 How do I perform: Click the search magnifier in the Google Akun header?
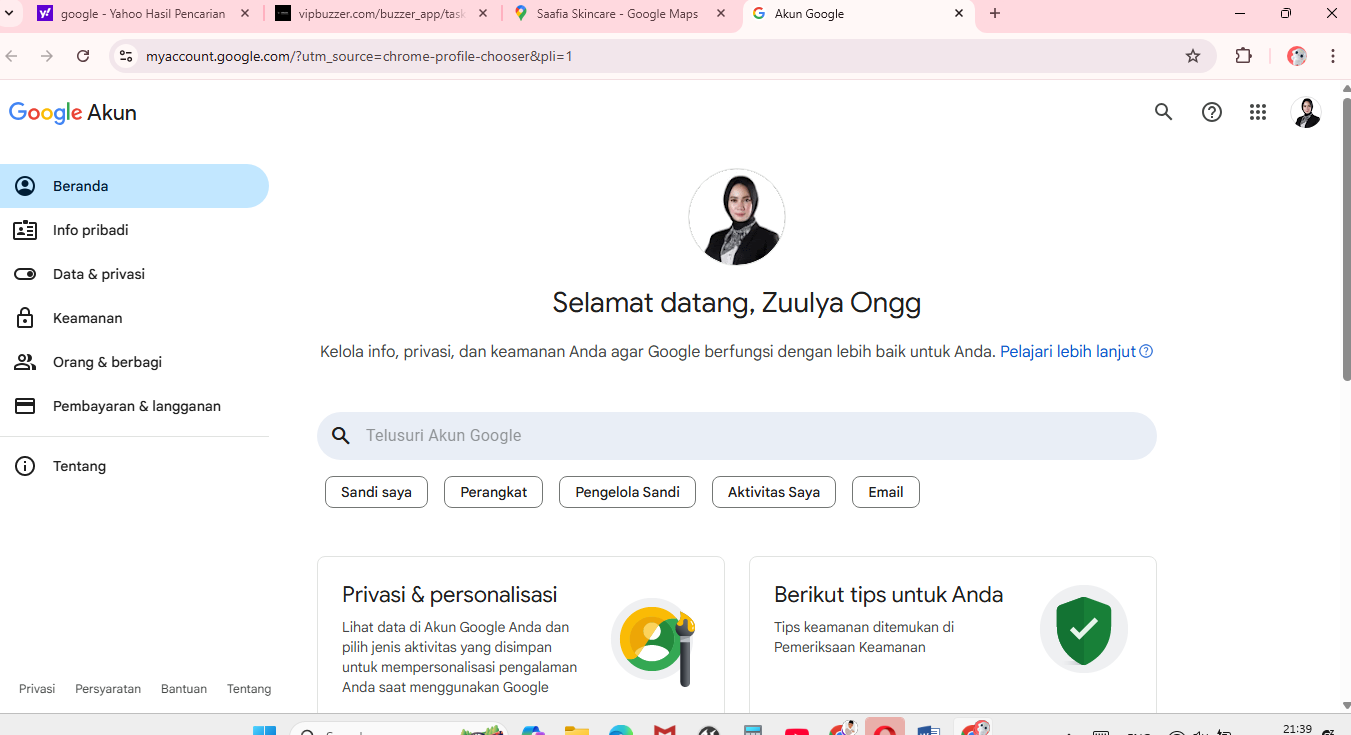coord(1163,112)
